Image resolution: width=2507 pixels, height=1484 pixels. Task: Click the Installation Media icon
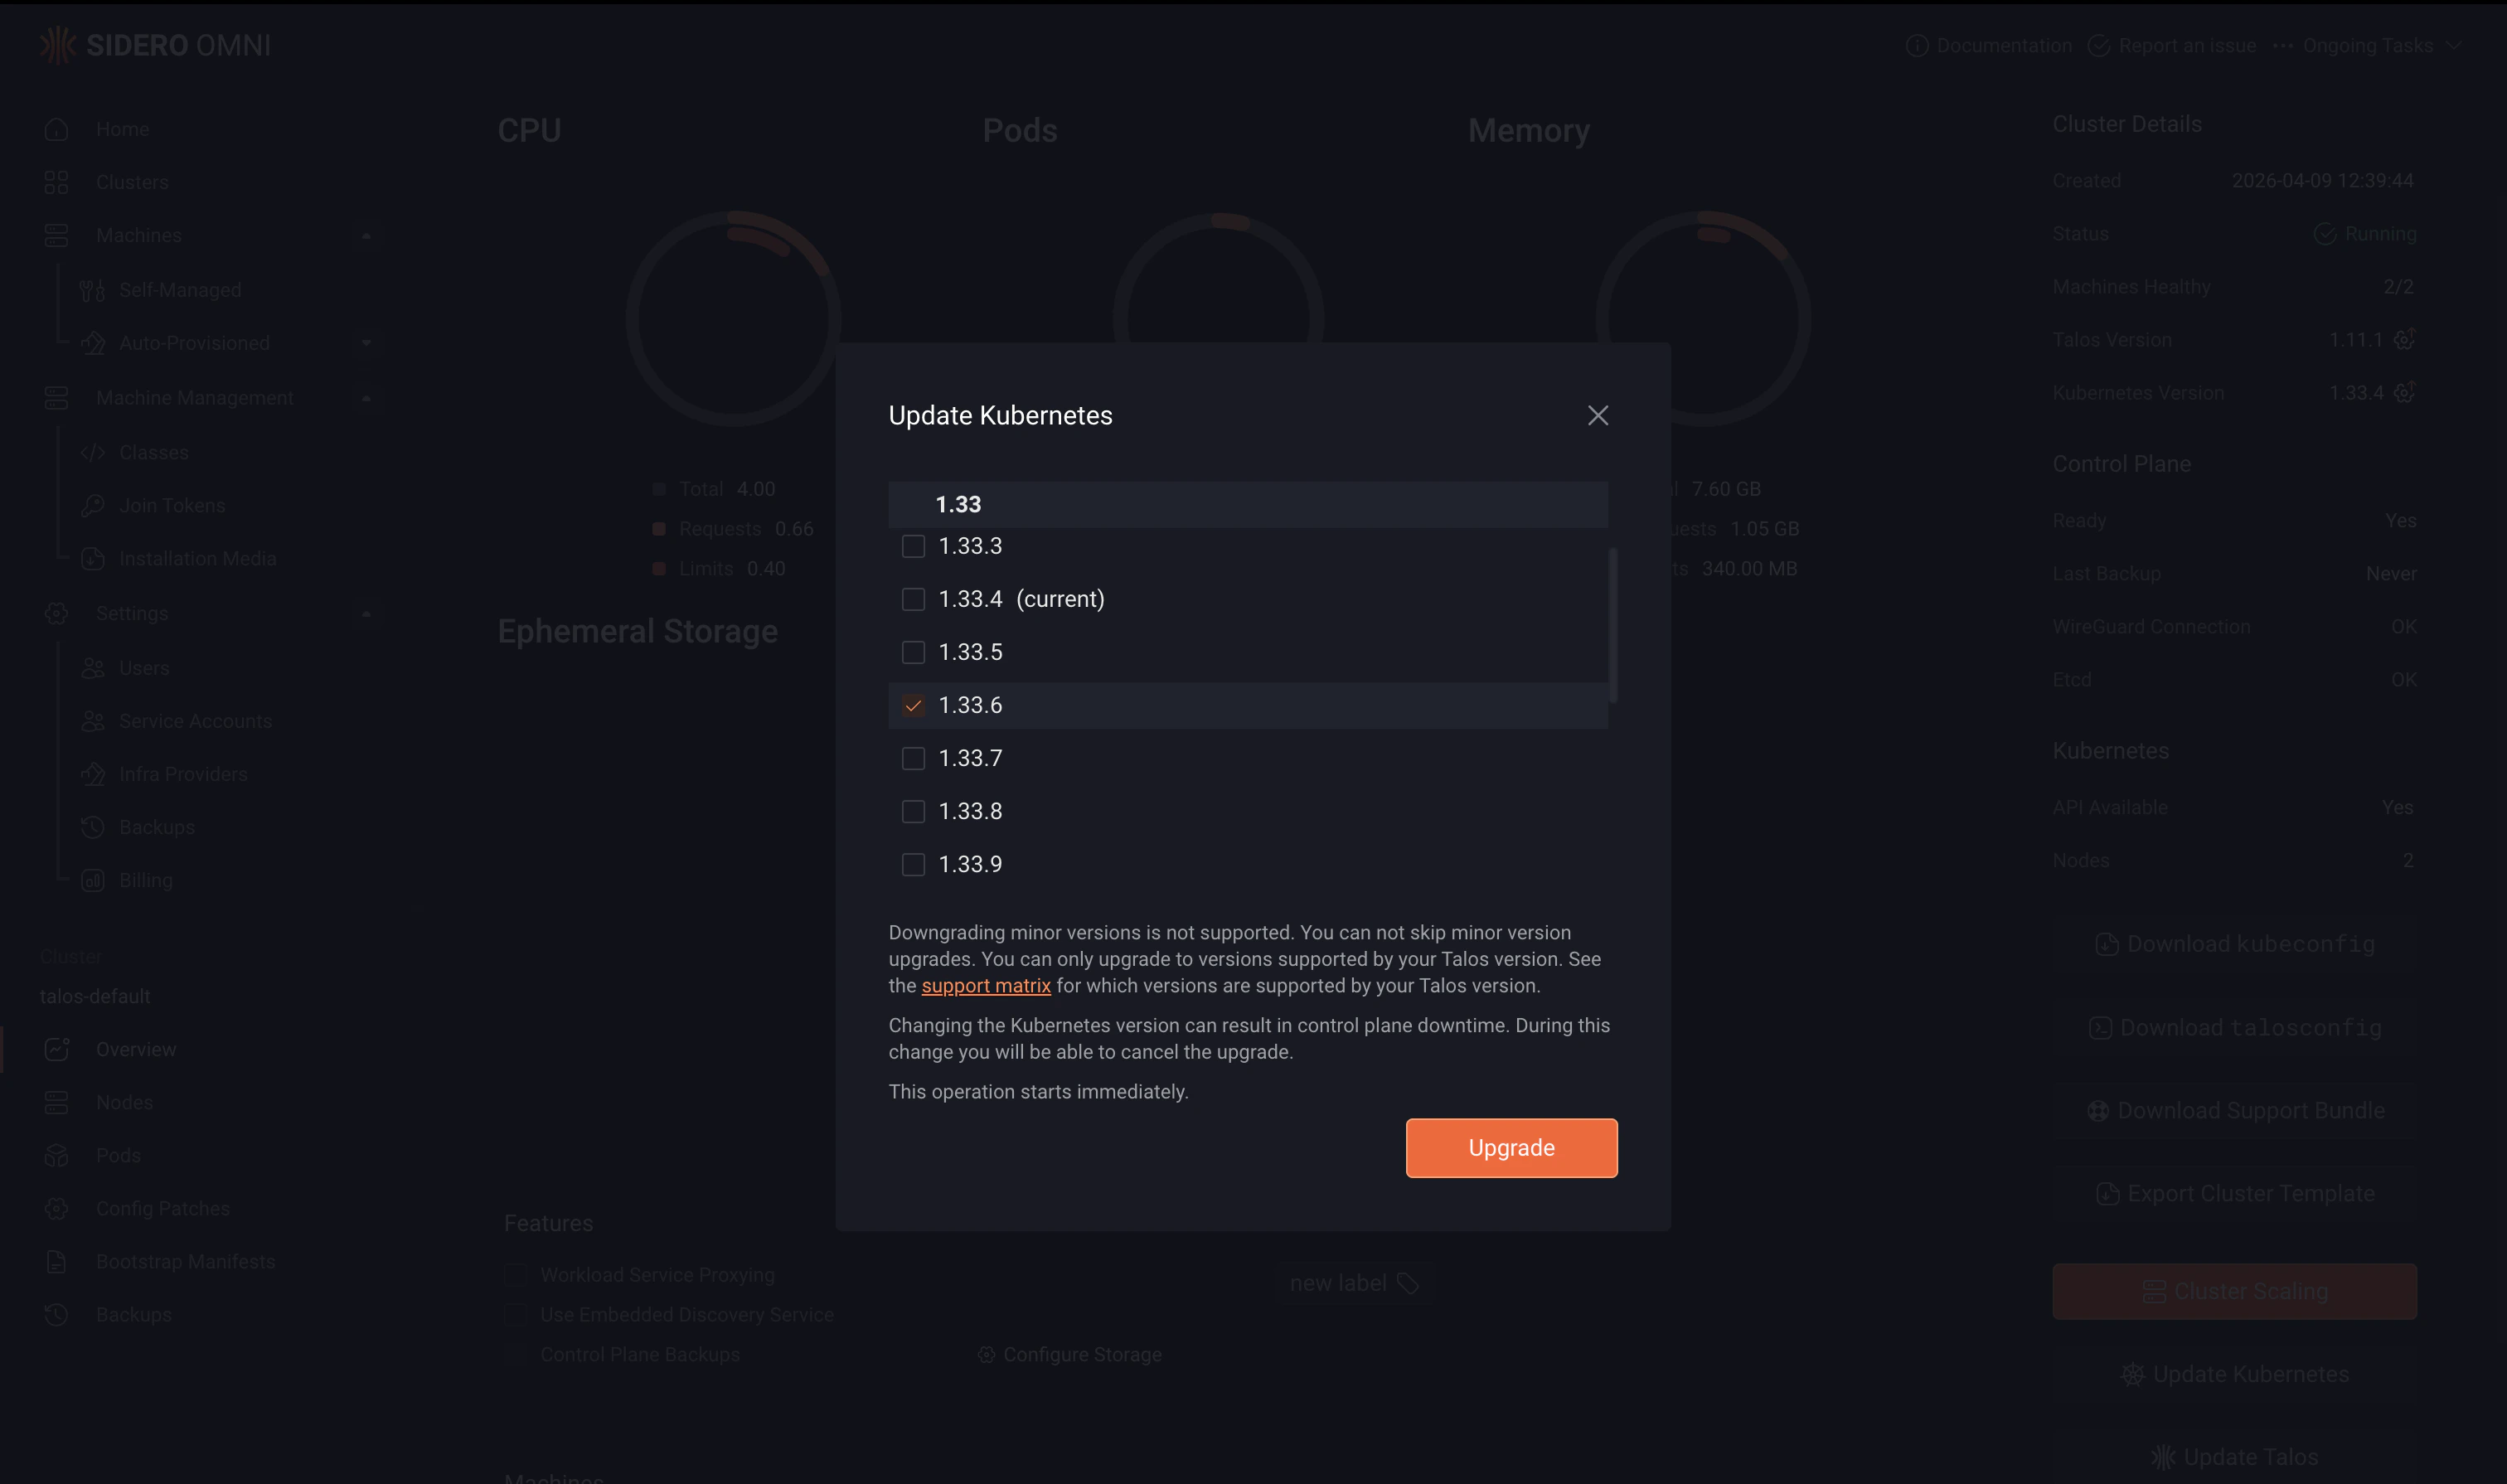click(92, 559)
